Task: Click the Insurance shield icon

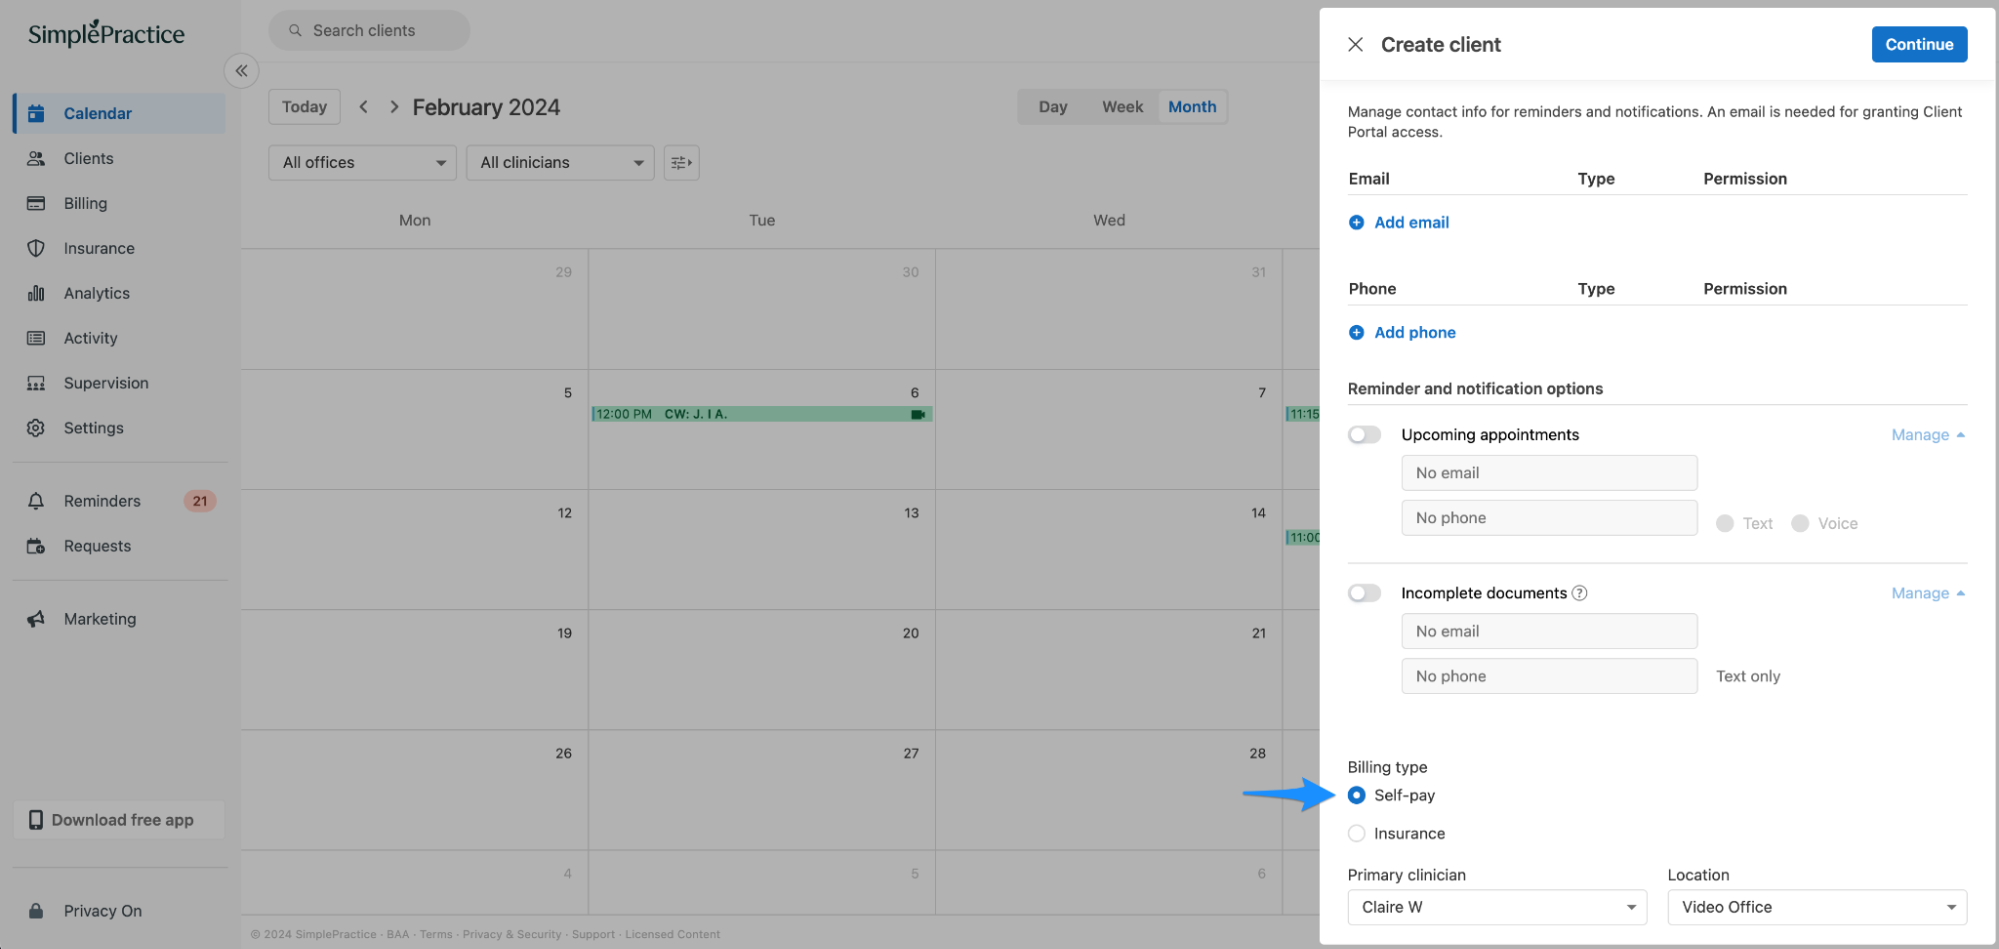Action: pos(36,248)
